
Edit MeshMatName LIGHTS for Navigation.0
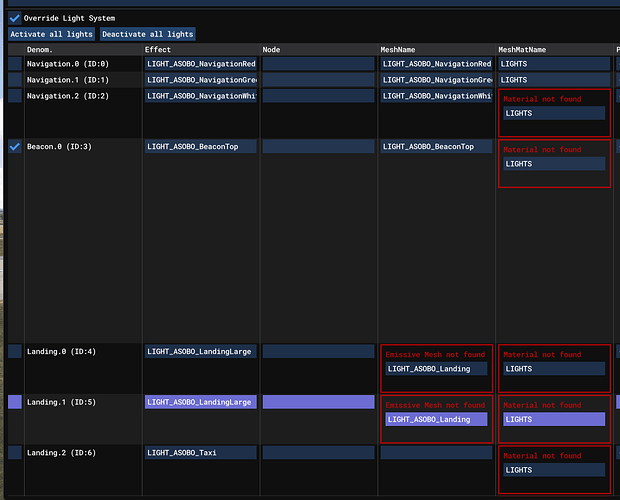coord(554,64)
